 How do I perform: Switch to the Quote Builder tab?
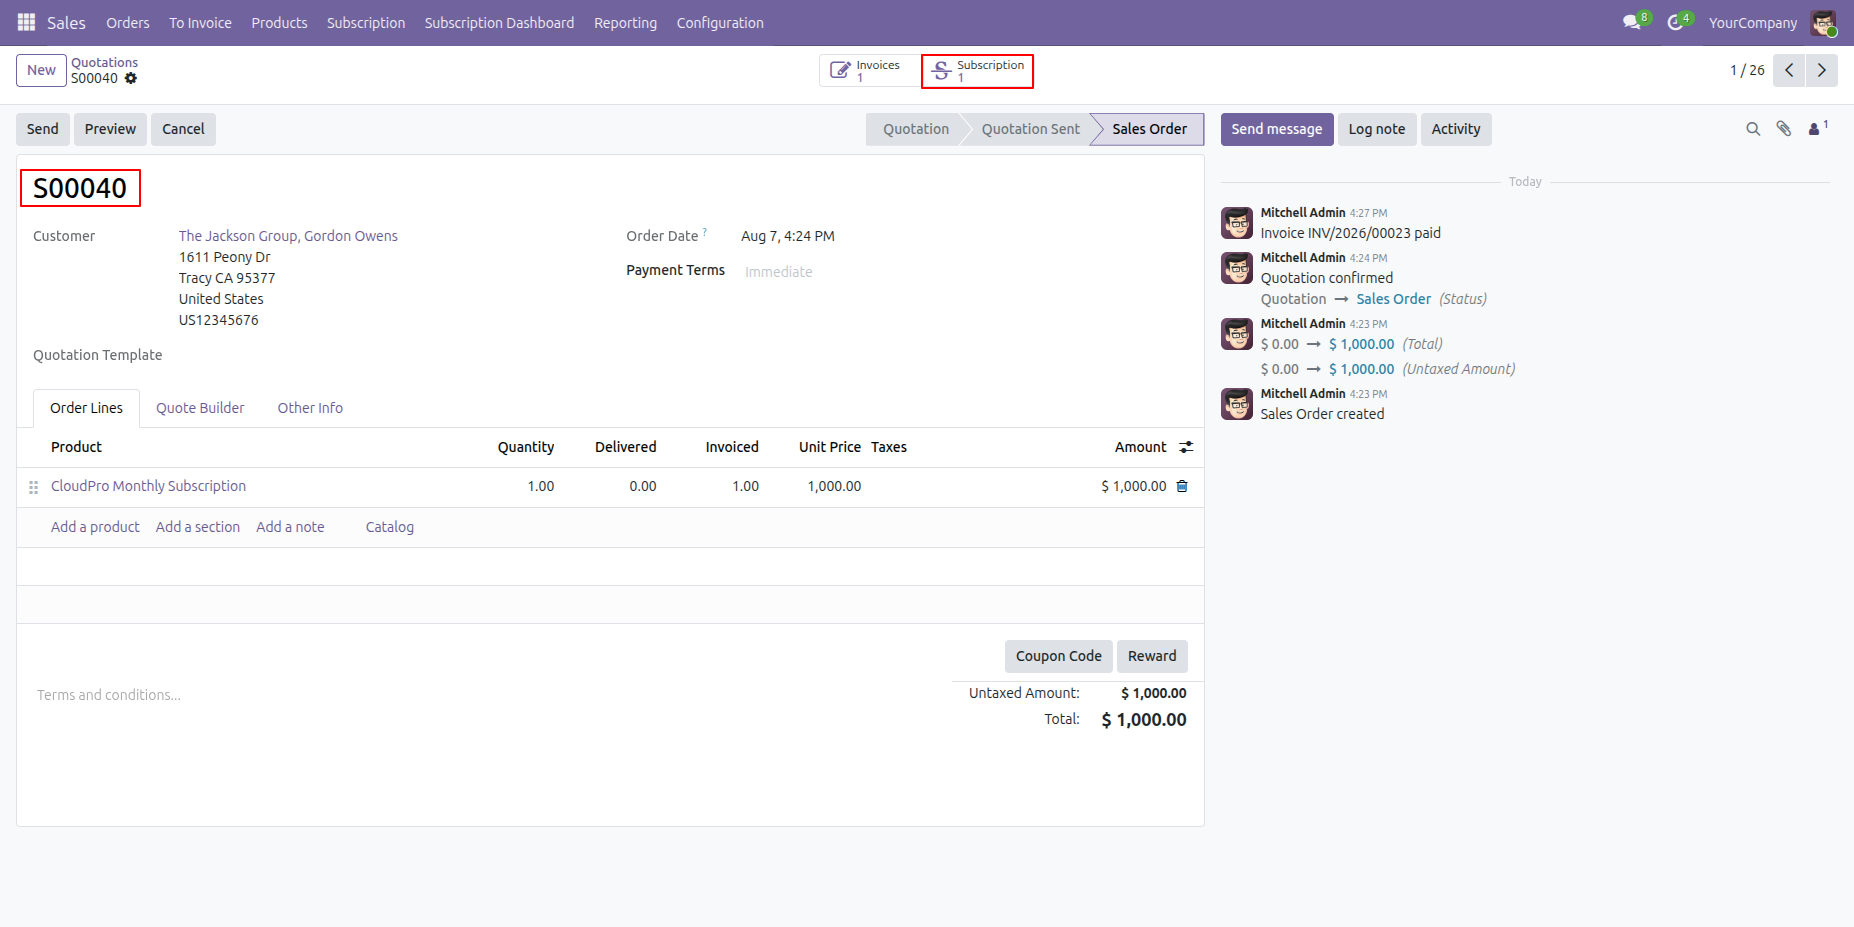point(200,408)
